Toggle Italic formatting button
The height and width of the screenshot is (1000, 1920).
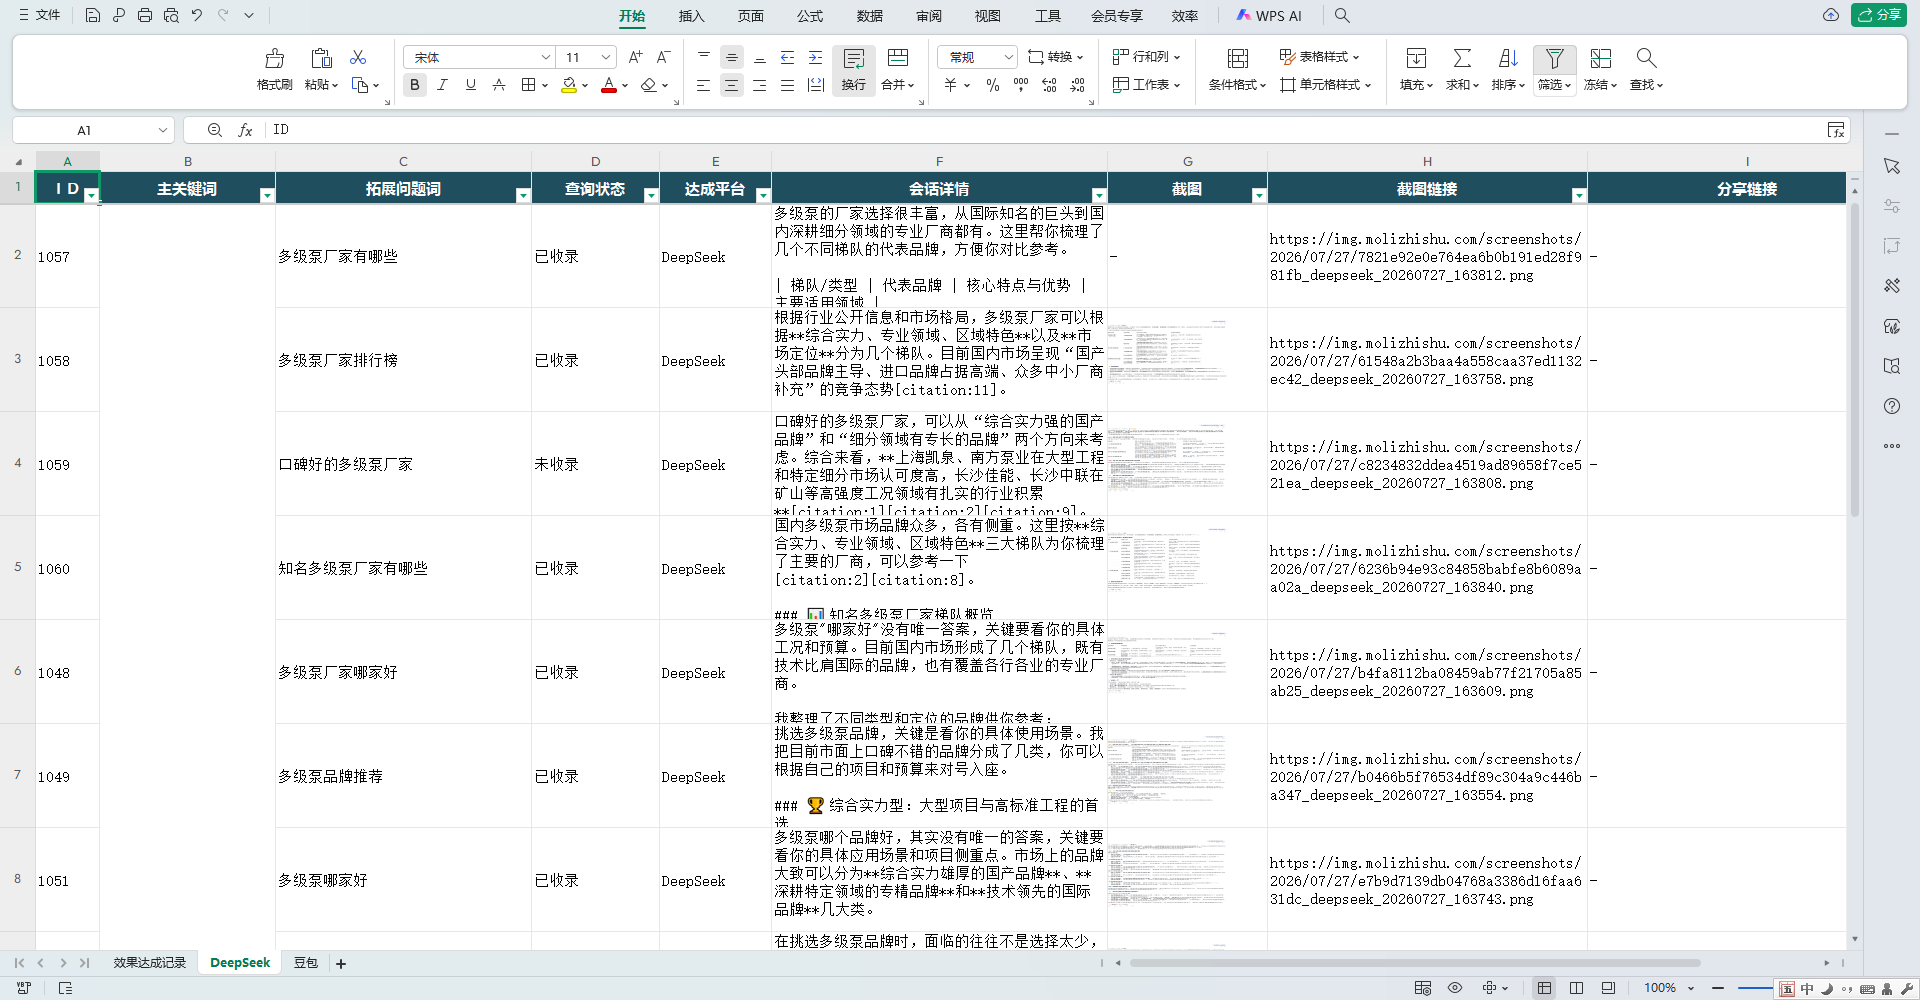click(442, 85)
